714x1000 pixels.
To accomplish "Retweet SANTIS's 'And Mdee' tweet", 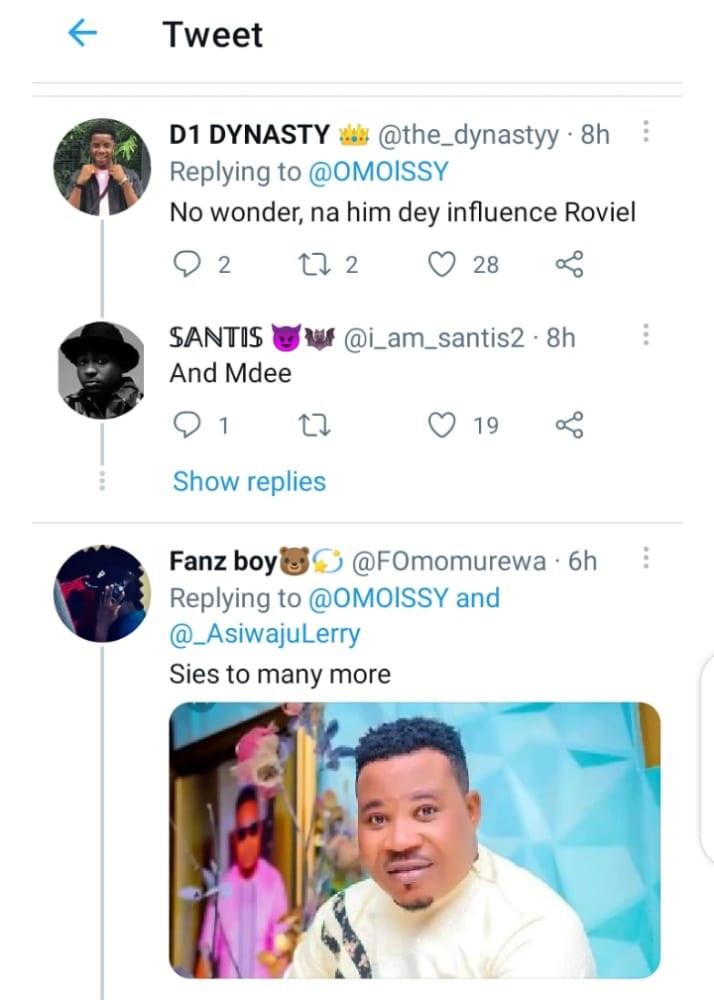I will pos(313,426).
